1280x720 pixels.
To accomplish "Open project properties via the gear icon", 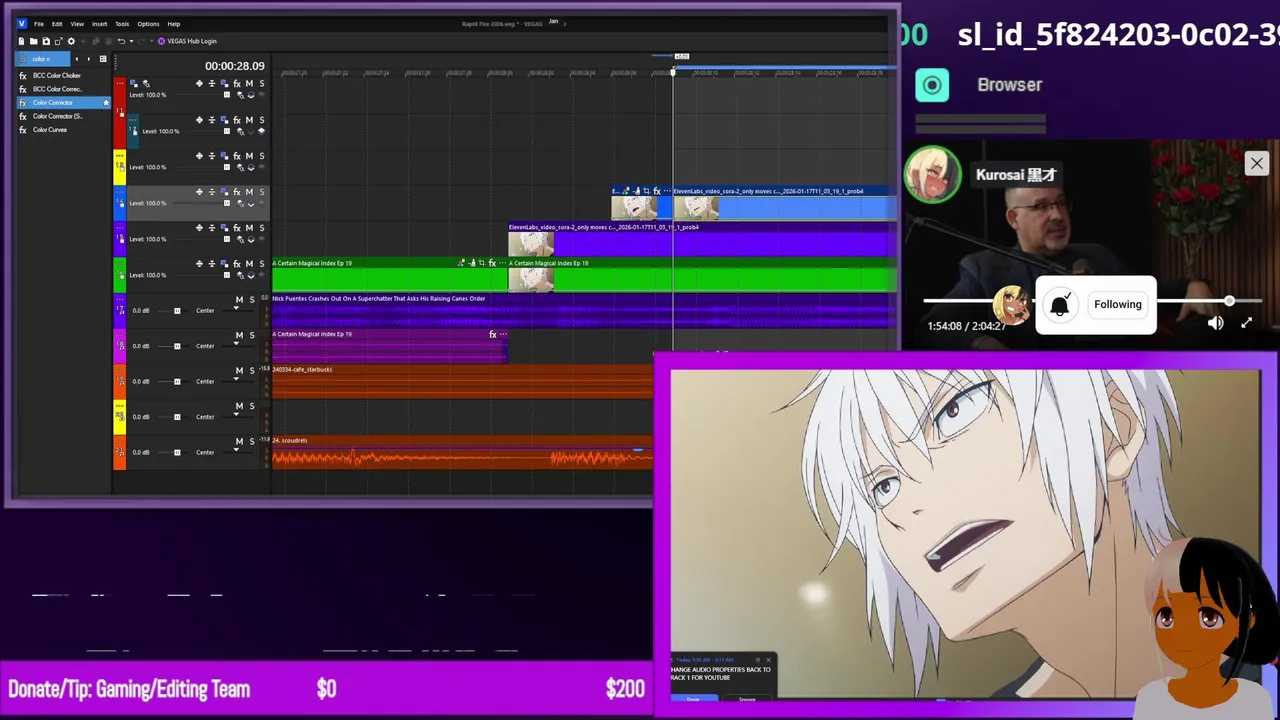I will coord(71,41).
